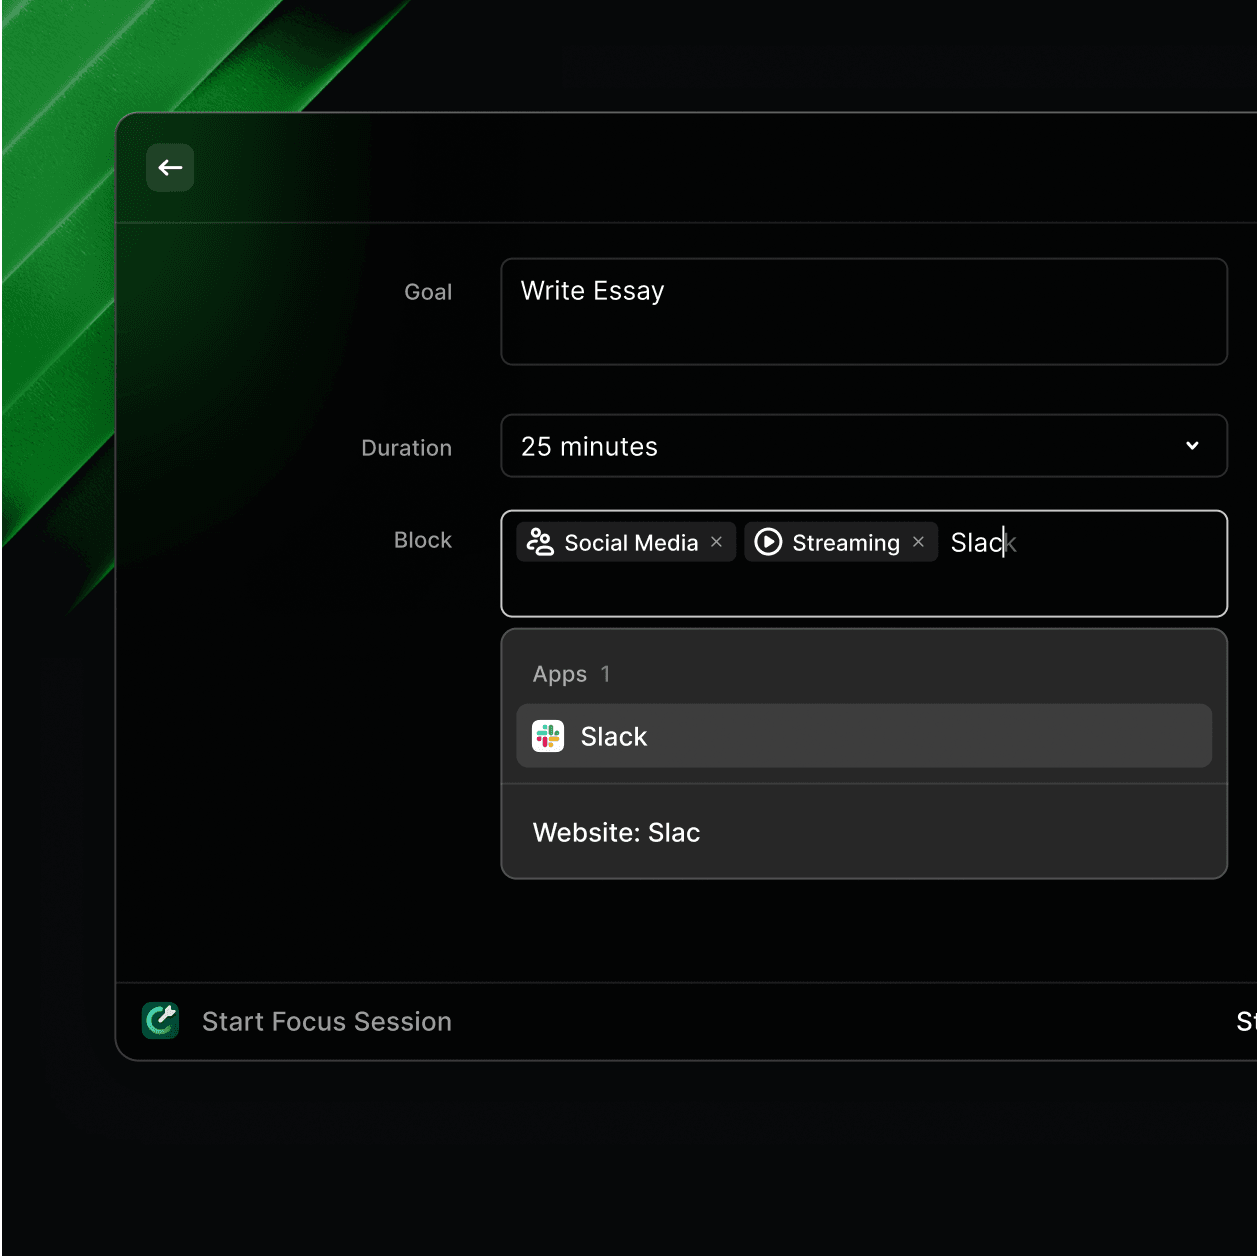Click the Social Media tag label
Image resolution: width=1257 pixels, height=1256 pixels.
[x=631, y=543]
